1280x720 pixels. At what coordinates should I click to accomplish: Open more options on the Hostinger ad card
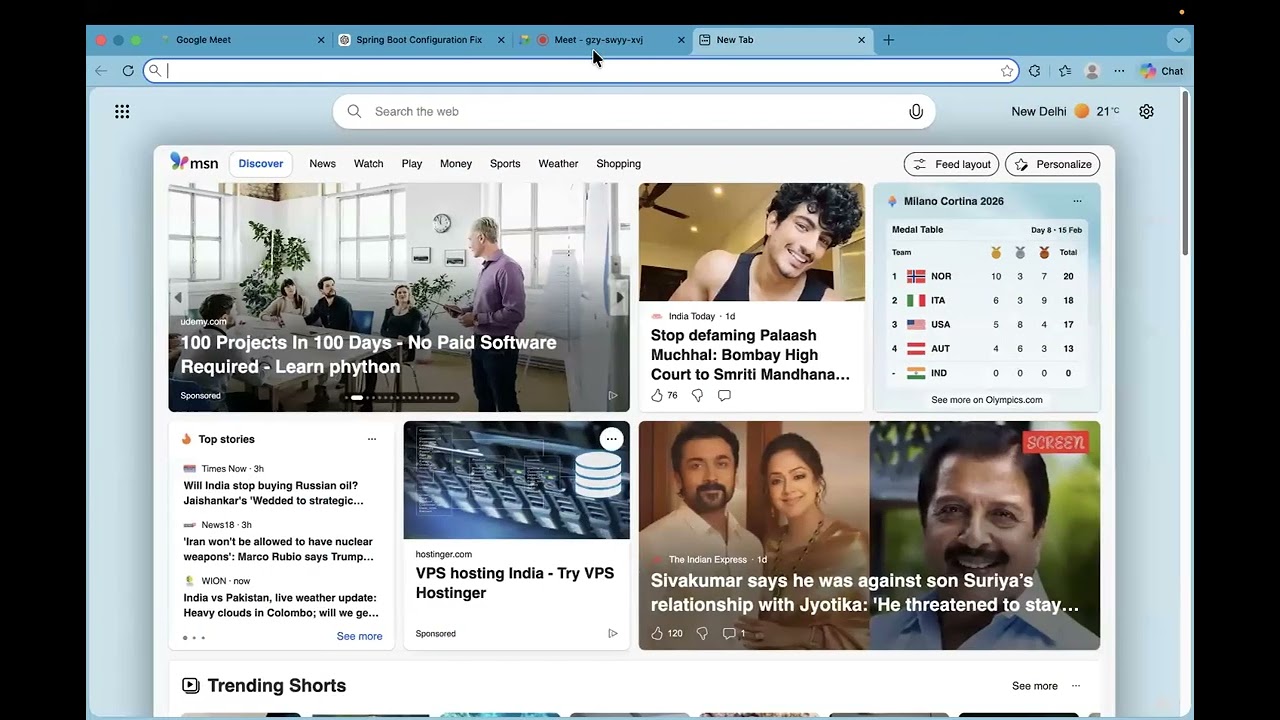click(611, 439)
